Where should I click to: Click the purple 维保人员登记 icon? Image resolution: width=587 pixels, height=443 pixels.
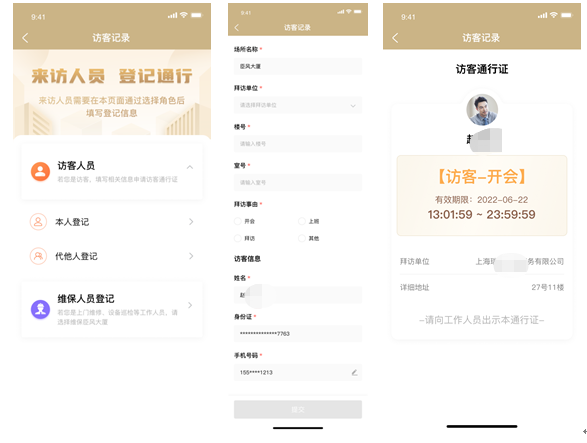tap(40, 310)
